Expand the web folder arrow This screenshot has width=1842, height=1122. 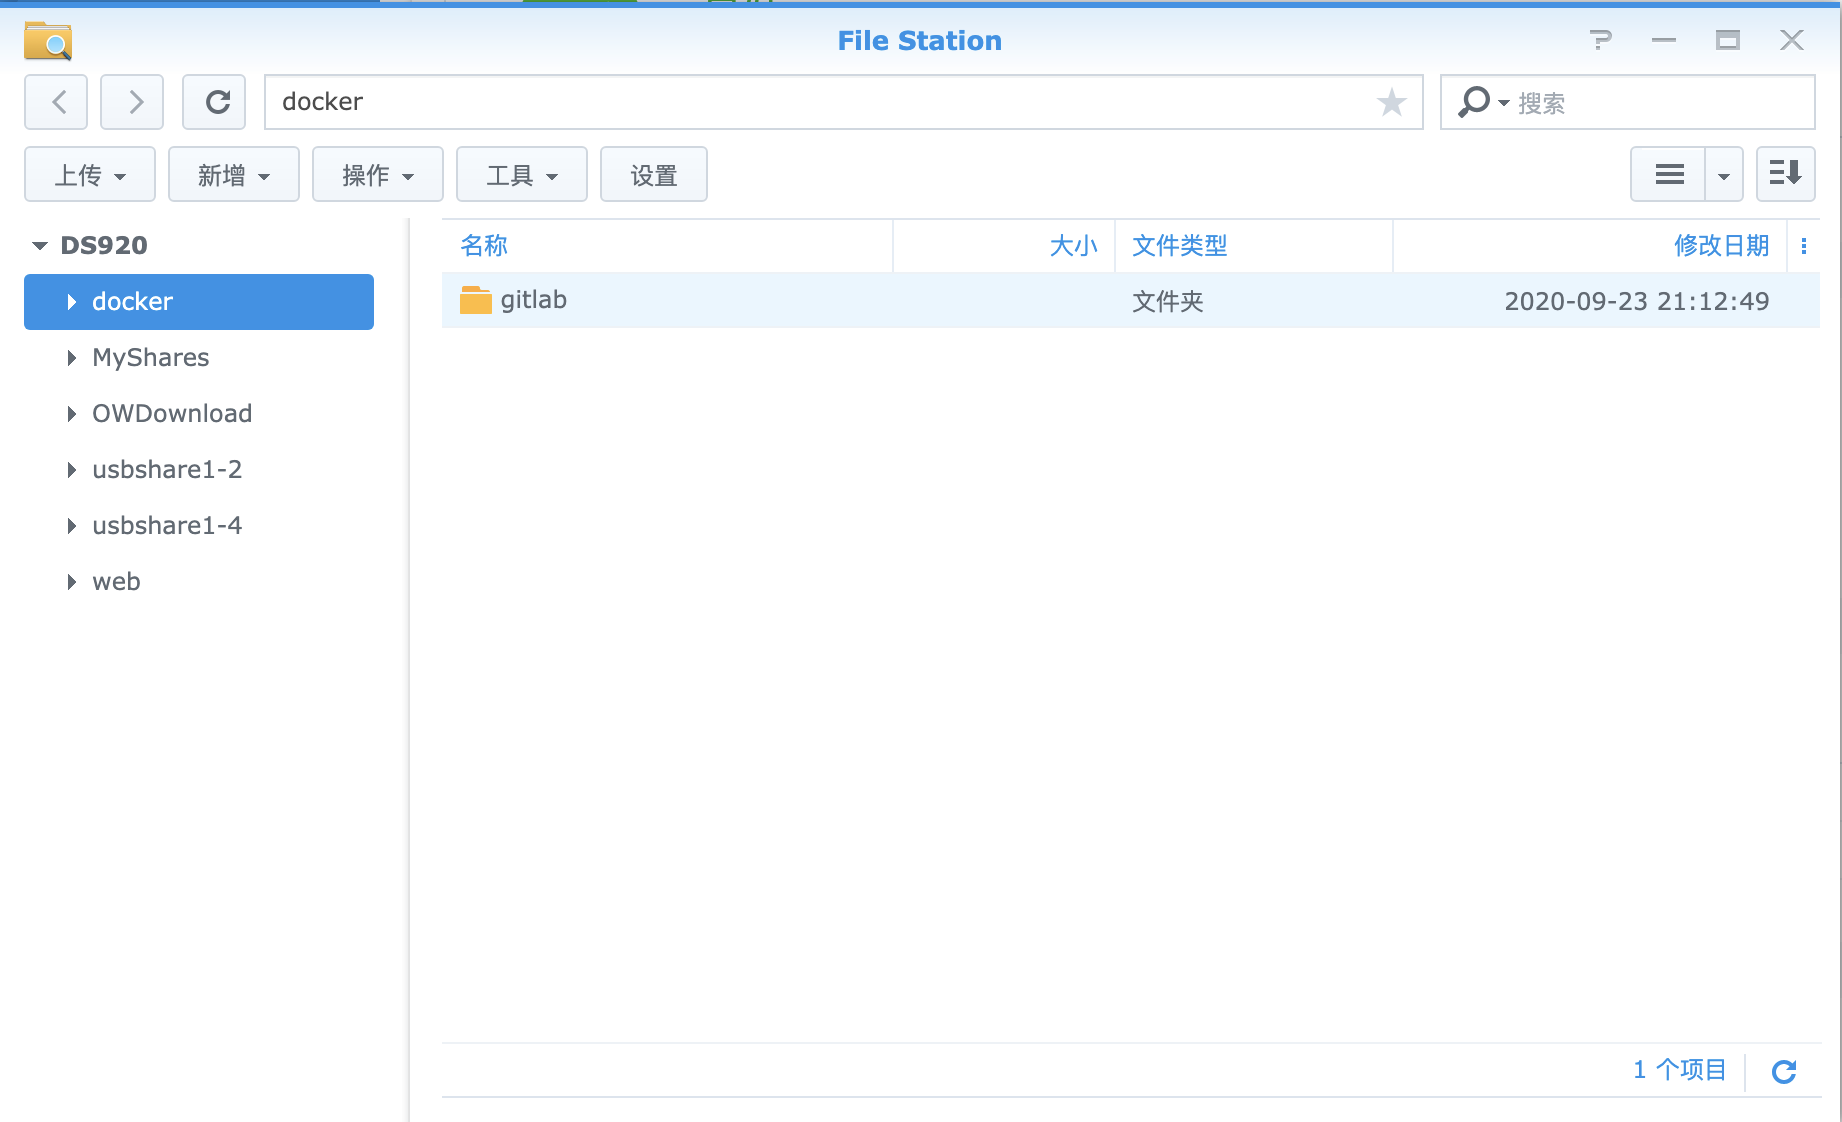coord(71,582)
